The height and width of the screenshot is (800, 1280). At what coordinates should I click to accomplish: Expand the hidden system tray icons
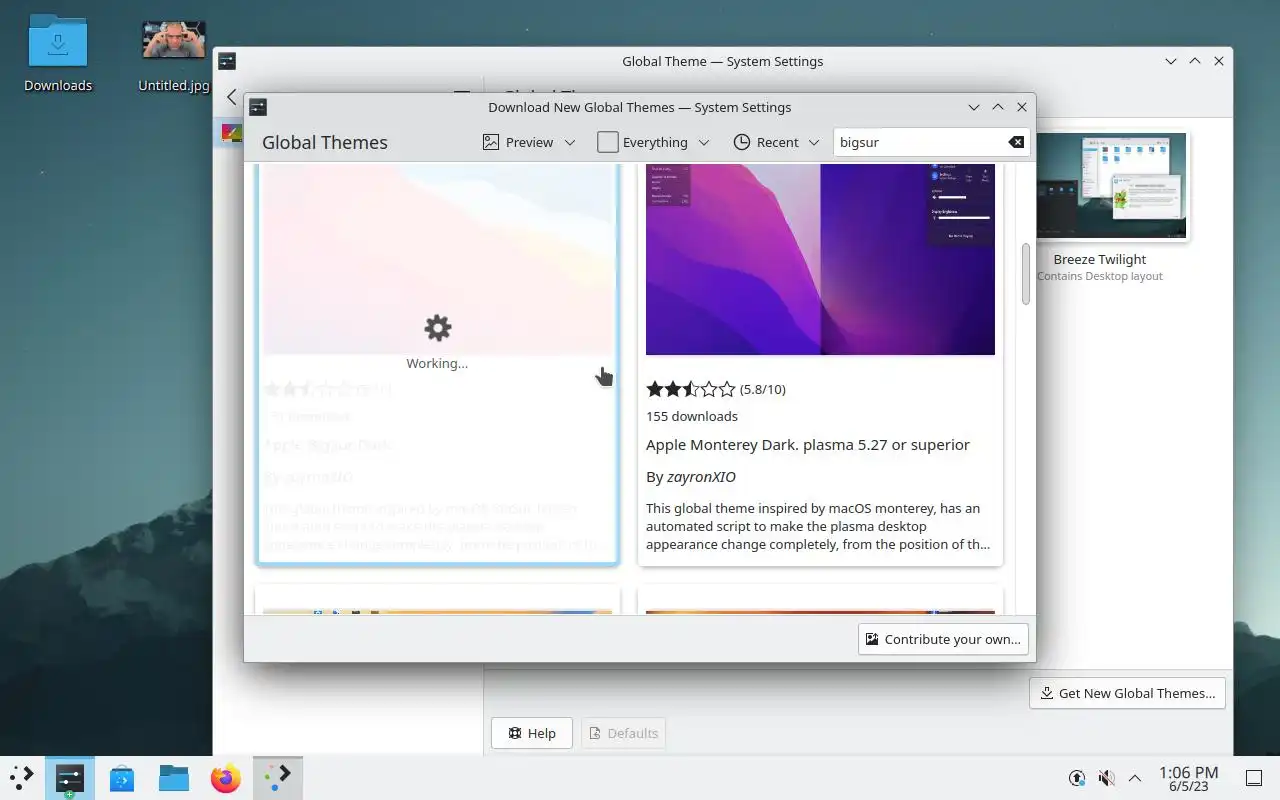point(1135,778)
